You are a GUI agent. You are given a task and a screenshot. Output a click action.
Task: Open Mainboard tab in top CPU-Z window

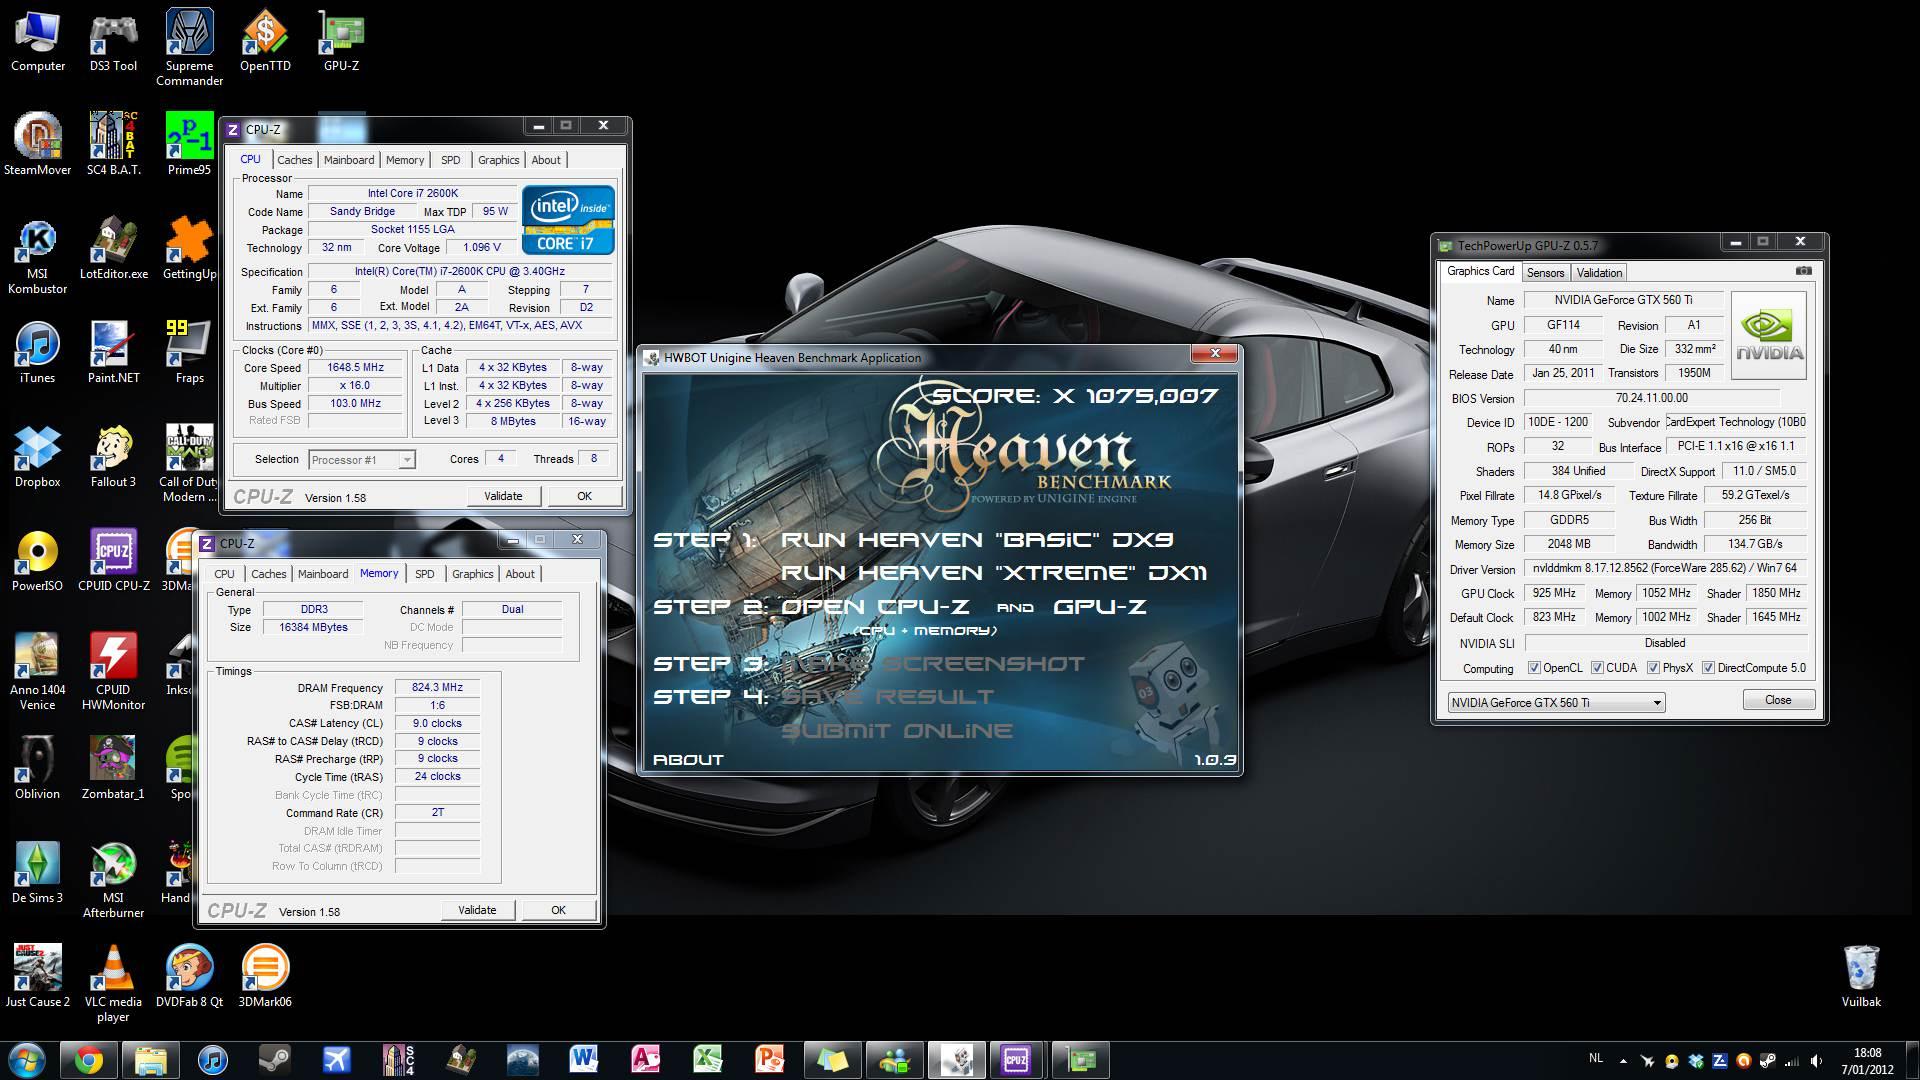349,160
